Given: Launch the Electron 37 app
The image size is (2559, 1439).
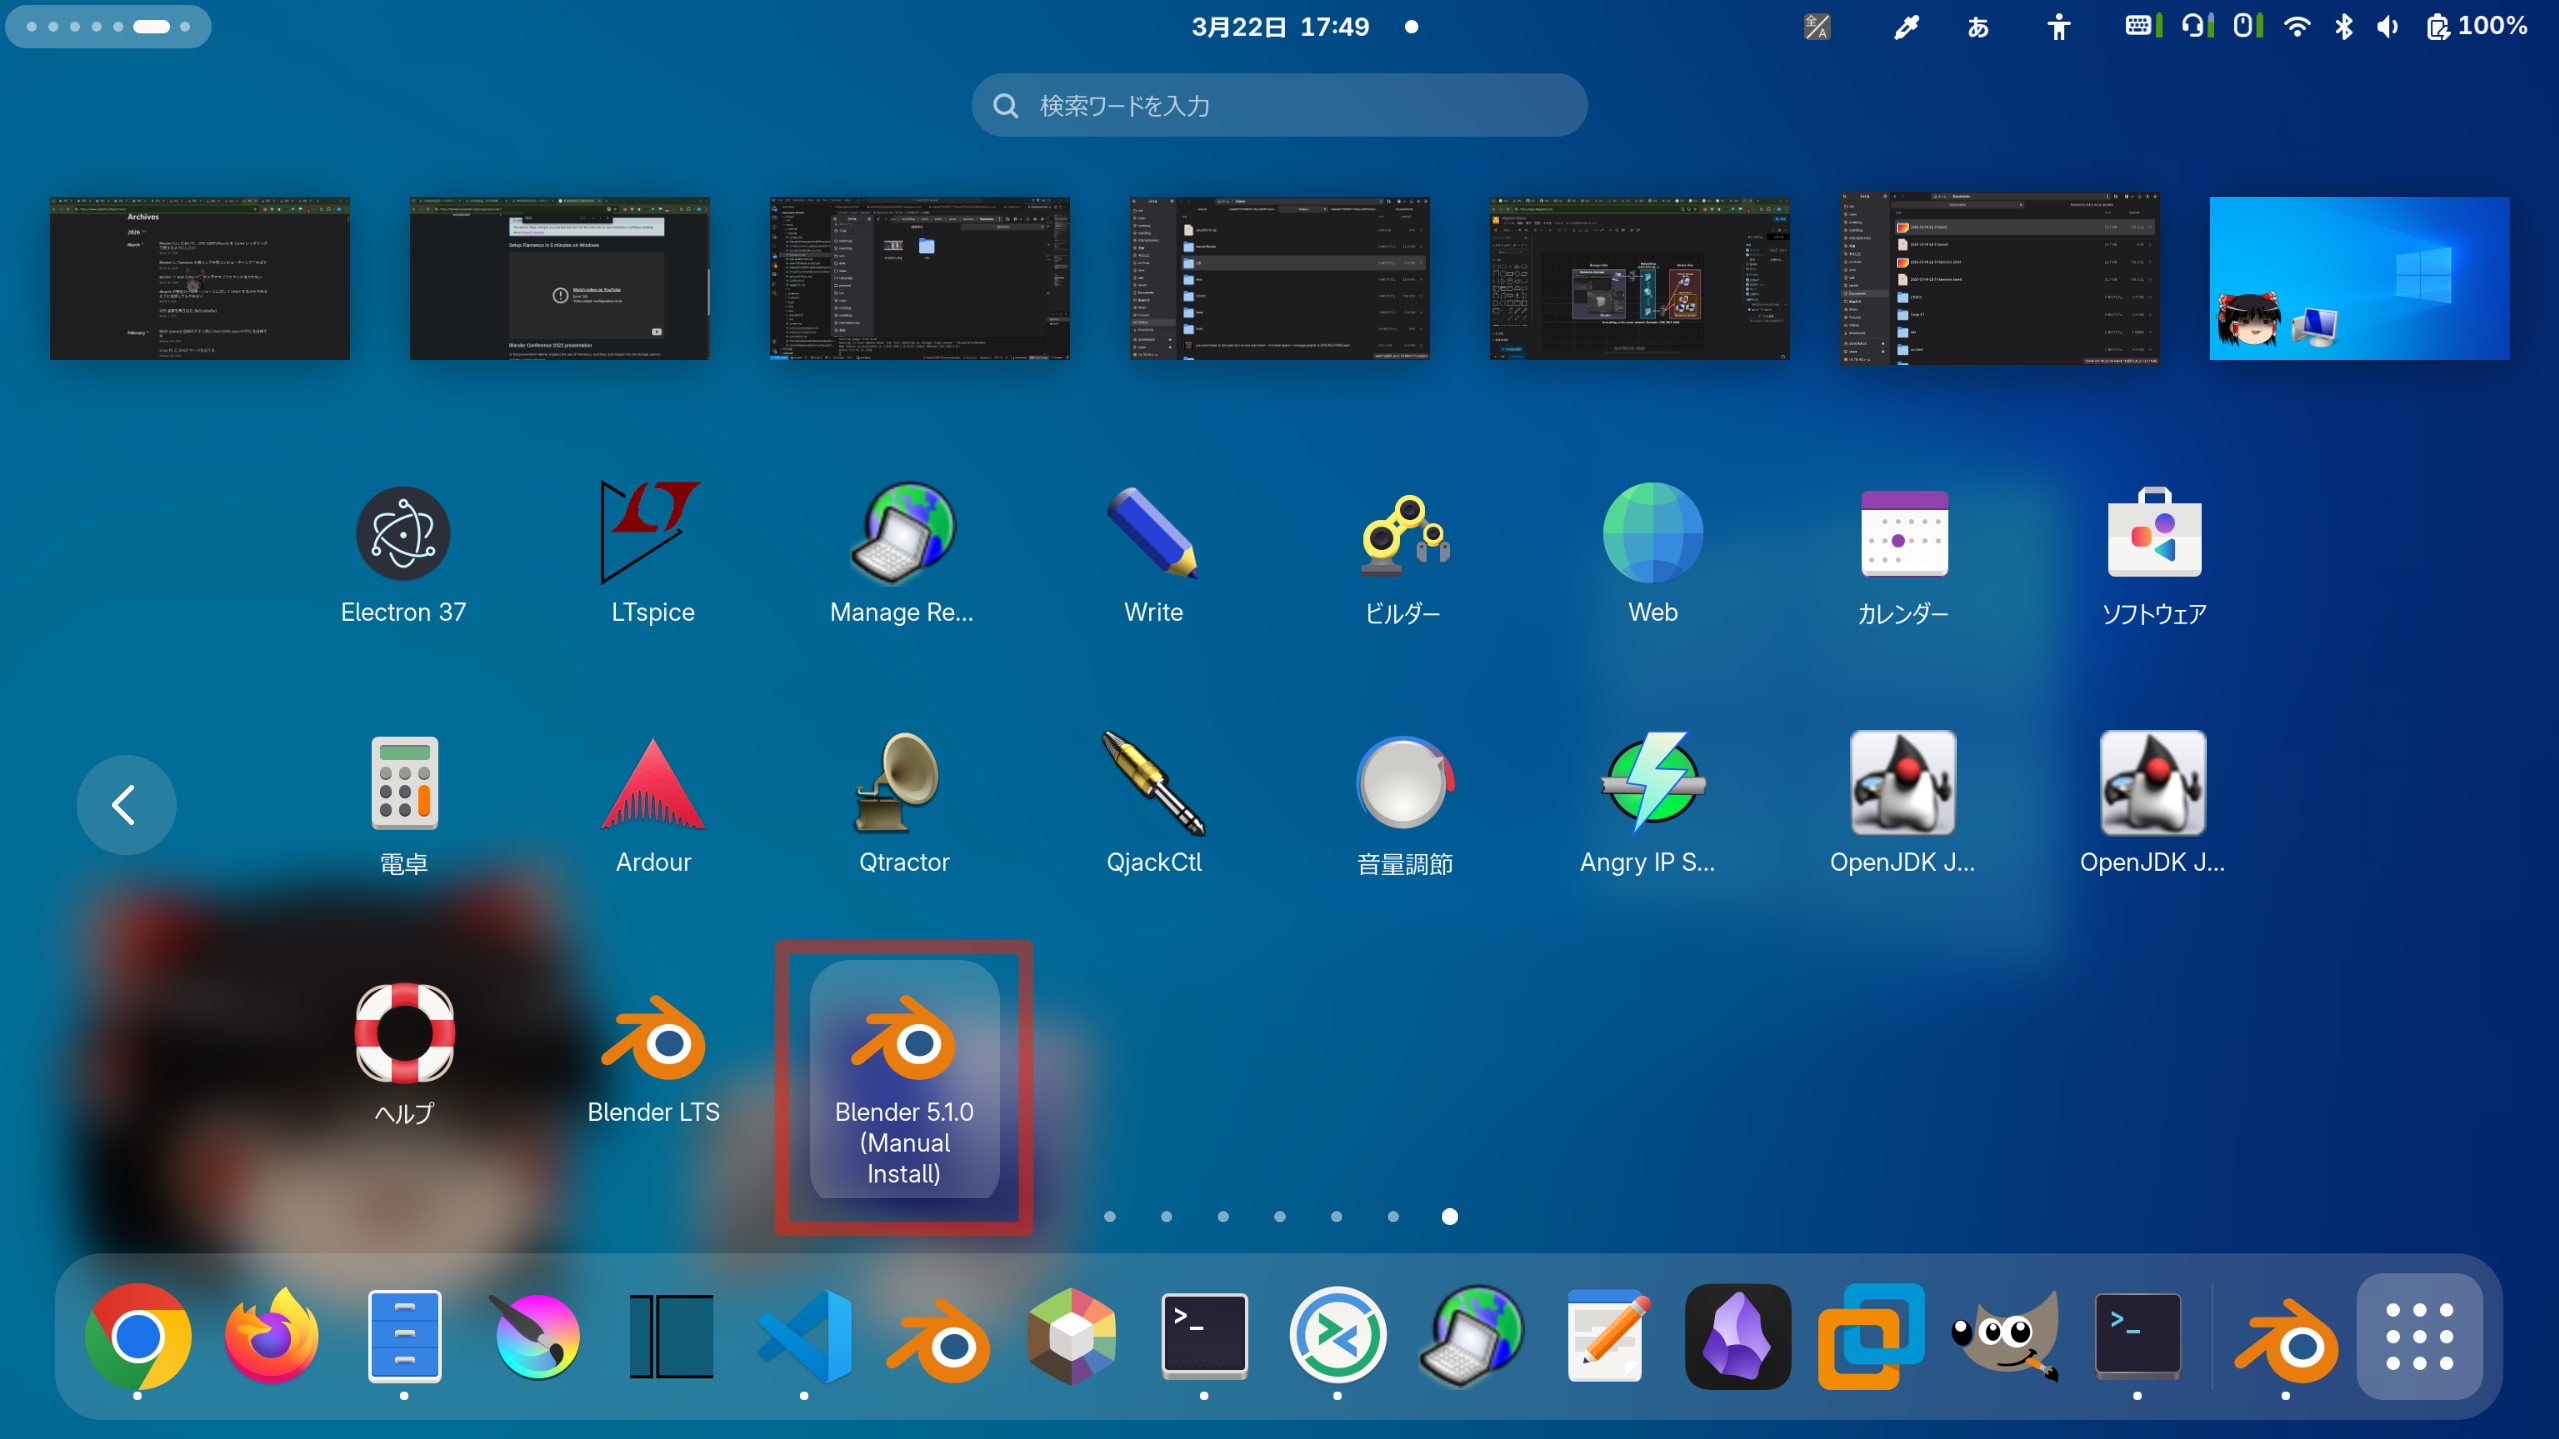Looking at the screenshot, I should [x=403, y=555].
